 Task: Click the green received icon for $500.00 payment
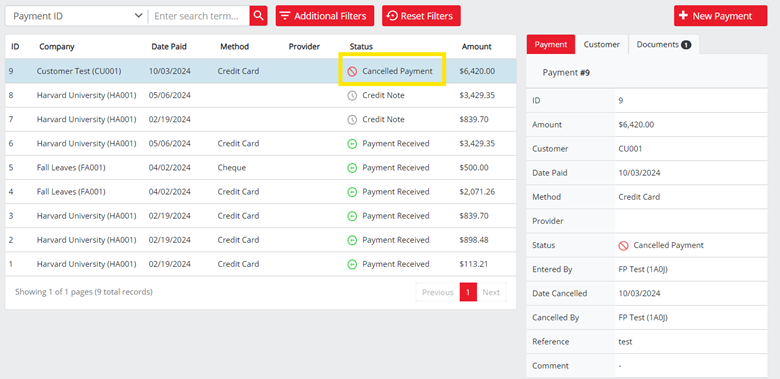coord(352,168)
